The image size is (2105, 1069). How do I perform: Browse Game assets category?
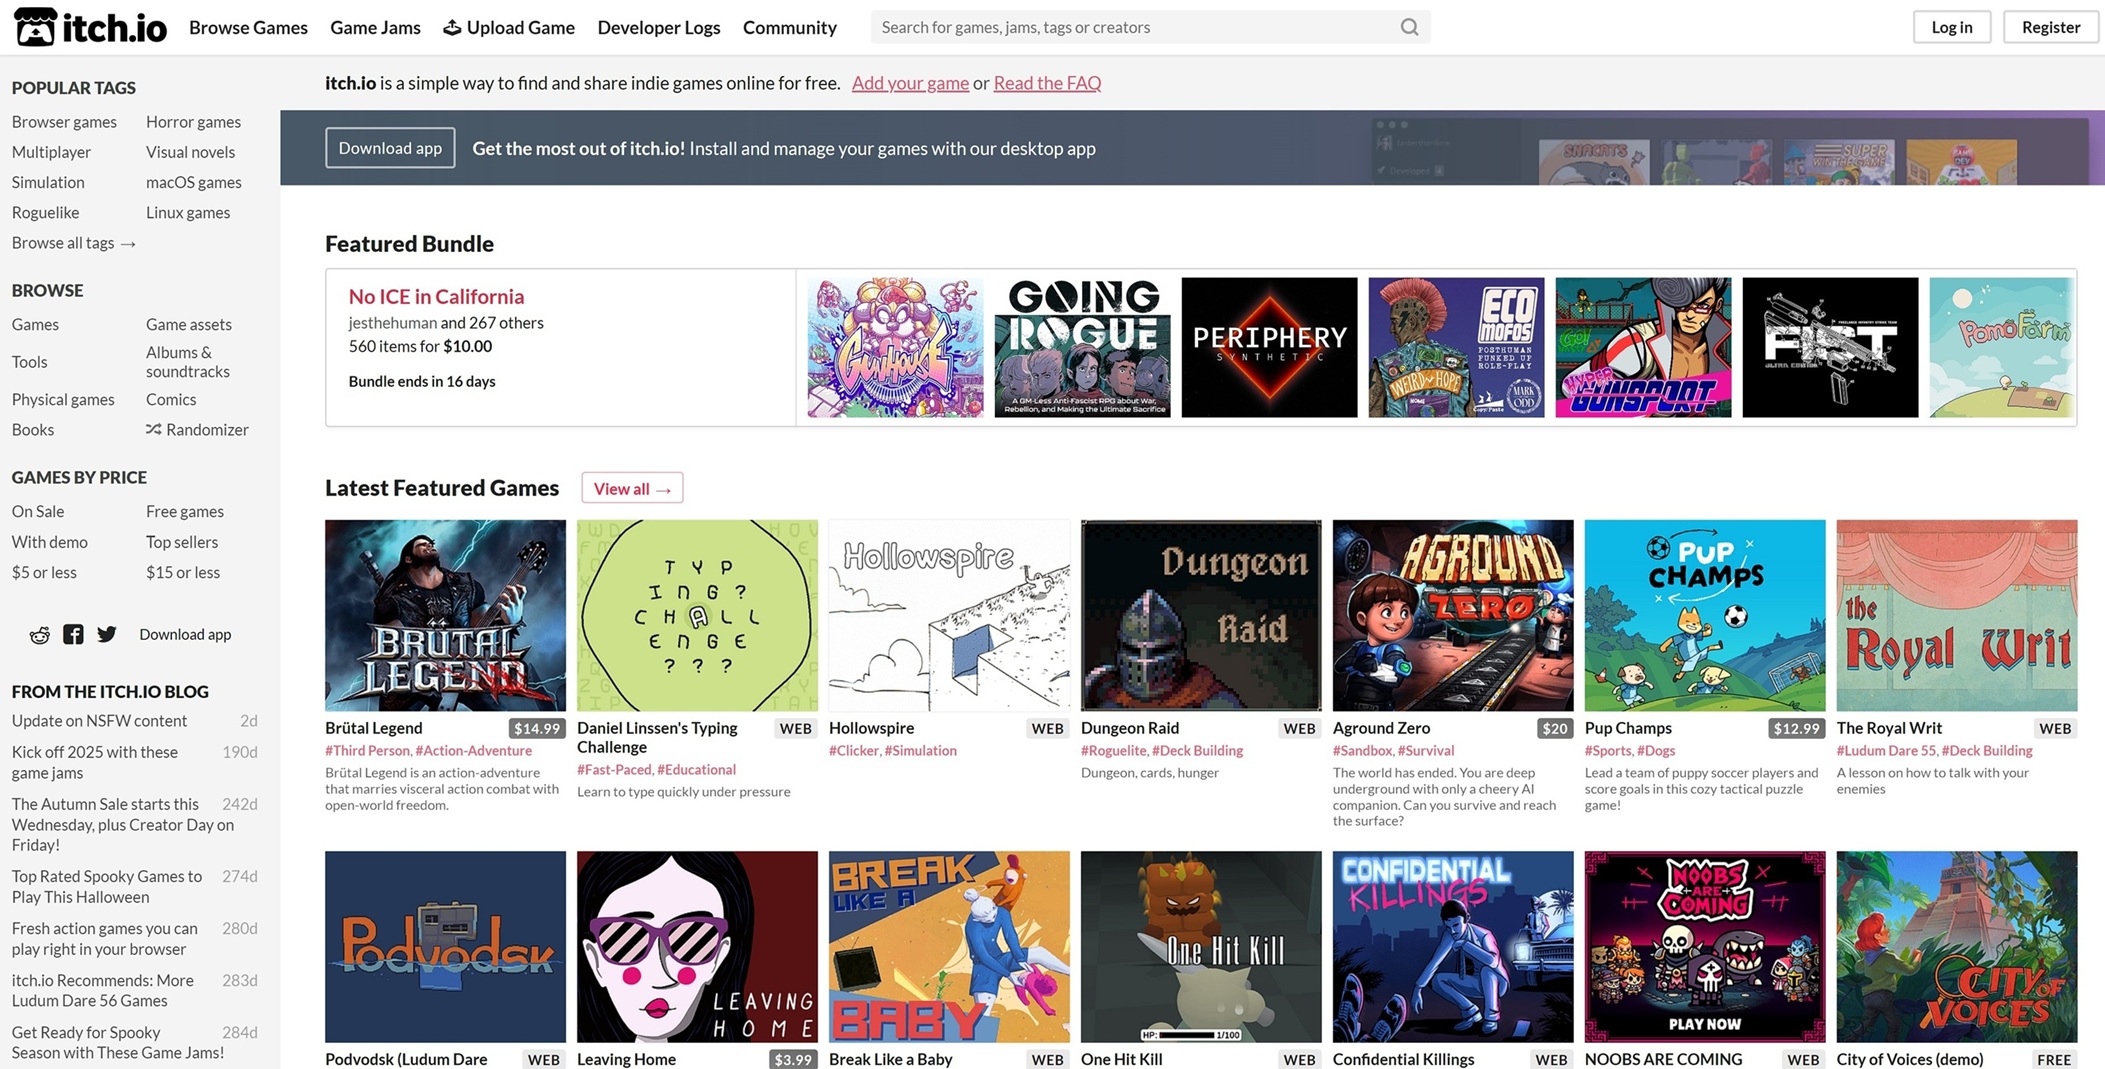(x=189, y=324)
